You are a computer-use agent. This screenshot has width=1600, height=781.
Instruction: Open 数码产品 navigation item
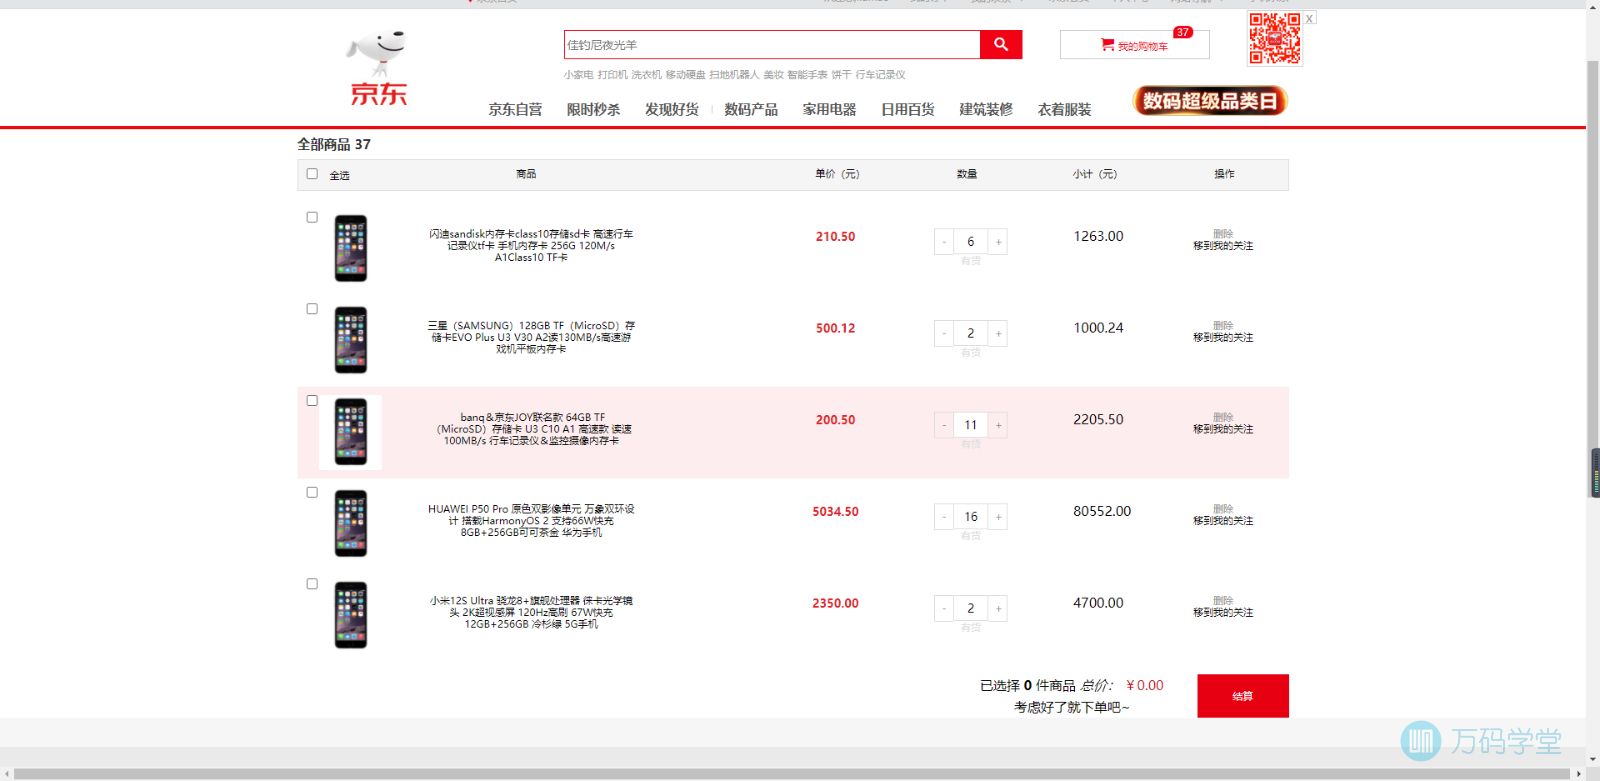(751, 110)
